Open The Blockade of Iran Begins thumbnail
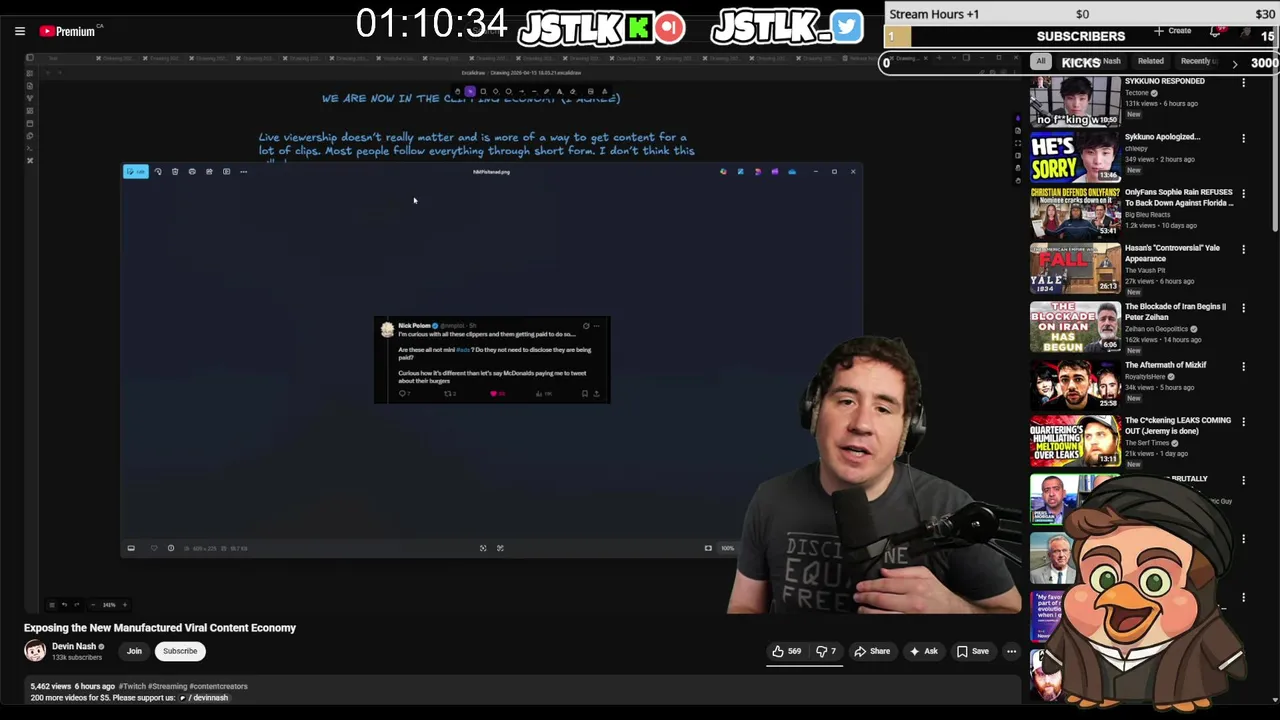 pyautogui.click(x=1076, y=326)
